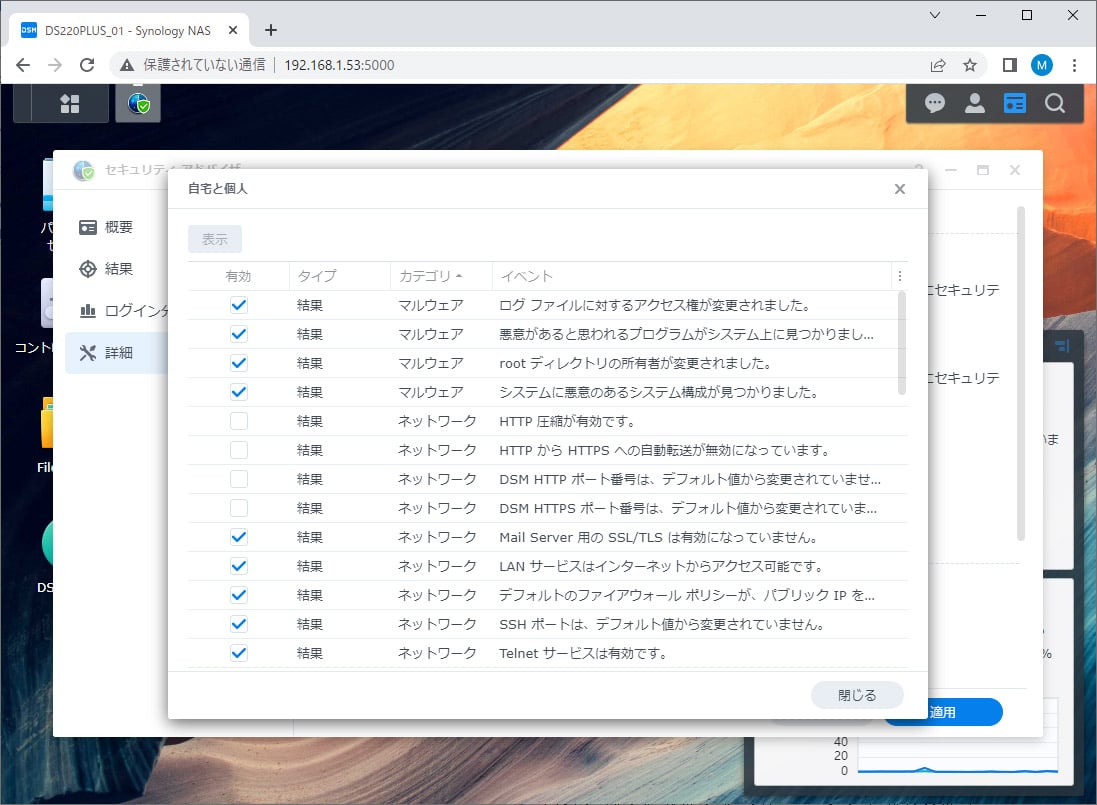
Task: Open the tab search chevron
Action: tap(935, 15)
